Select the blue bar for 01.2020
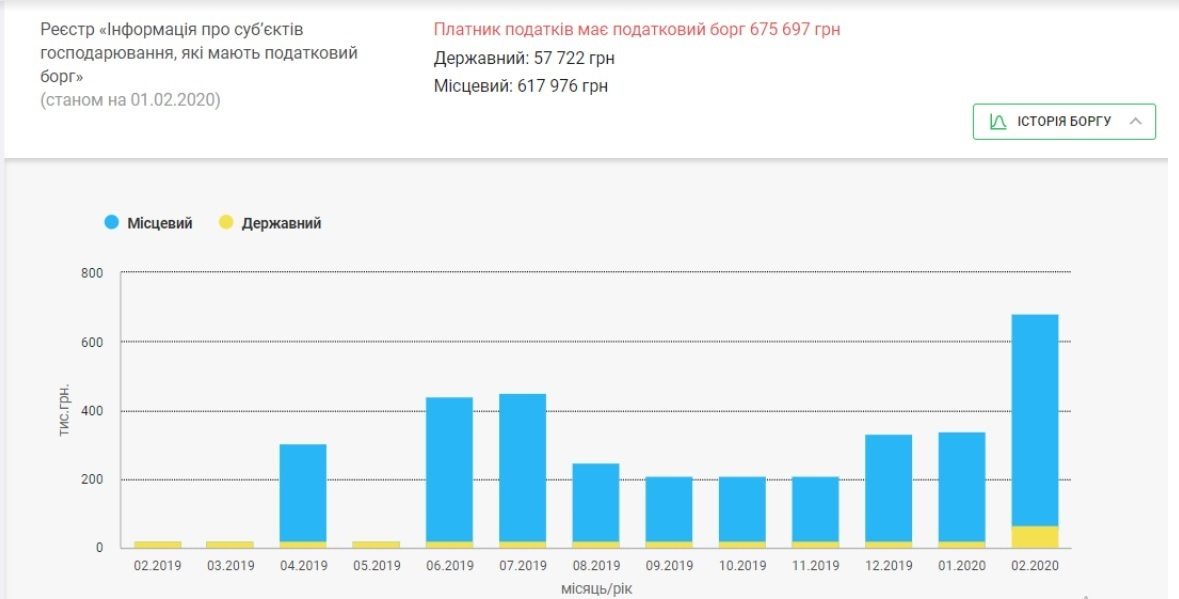The image size is (1179, 599). [962, 487]
